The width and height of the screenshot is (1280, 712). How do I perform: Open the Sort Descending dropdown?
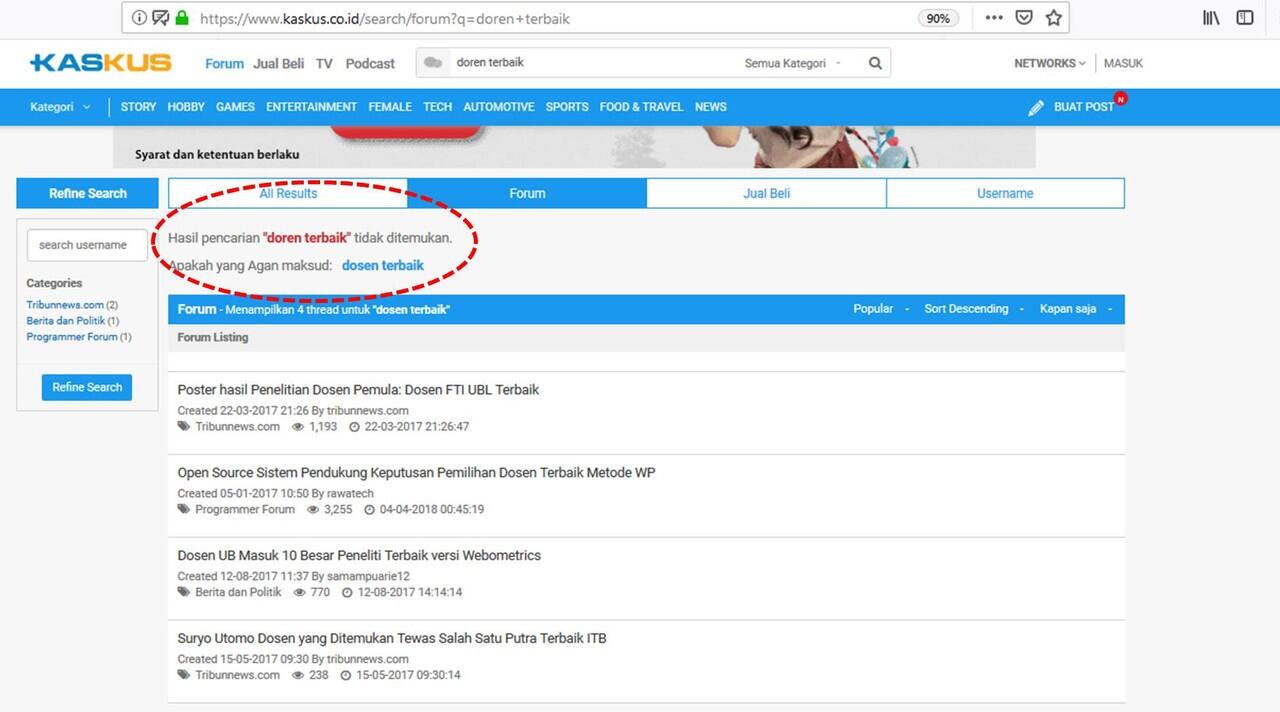pos(974,309)
